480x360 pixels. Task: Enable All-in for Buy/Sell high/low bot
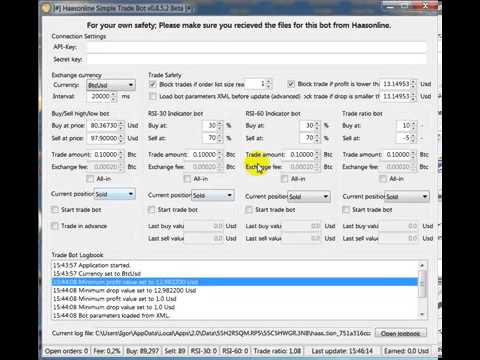click(90, 179)
